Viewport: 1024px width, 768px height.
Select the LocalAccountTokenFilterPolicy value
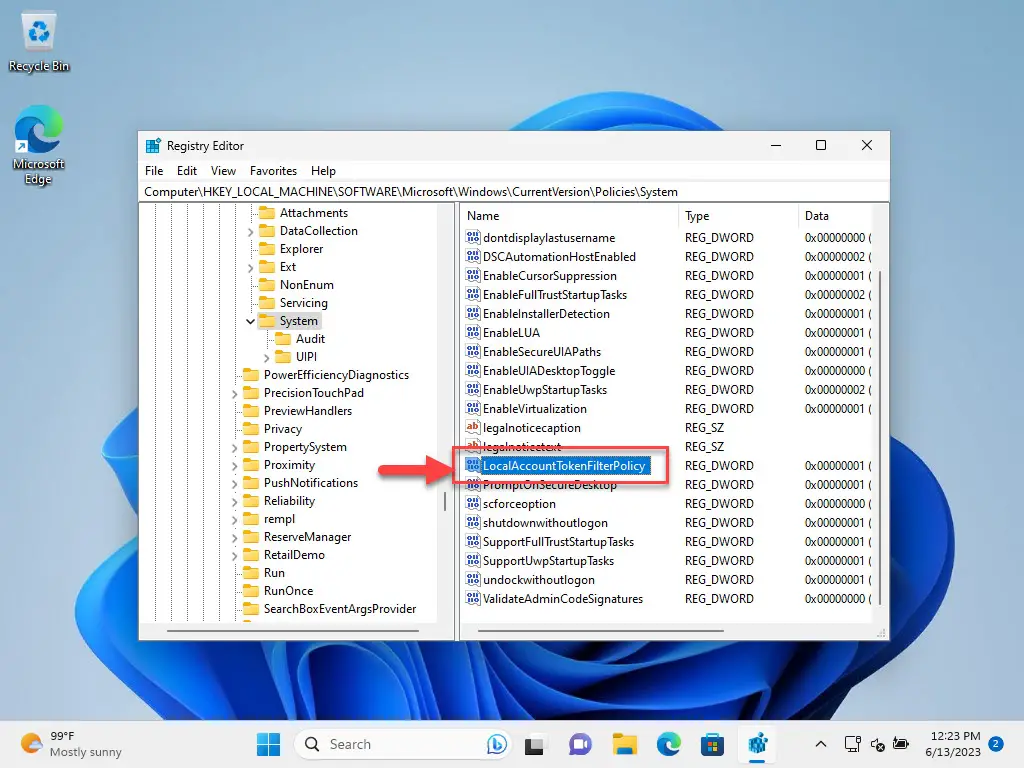pyautogui.click(x=564, y=465)
